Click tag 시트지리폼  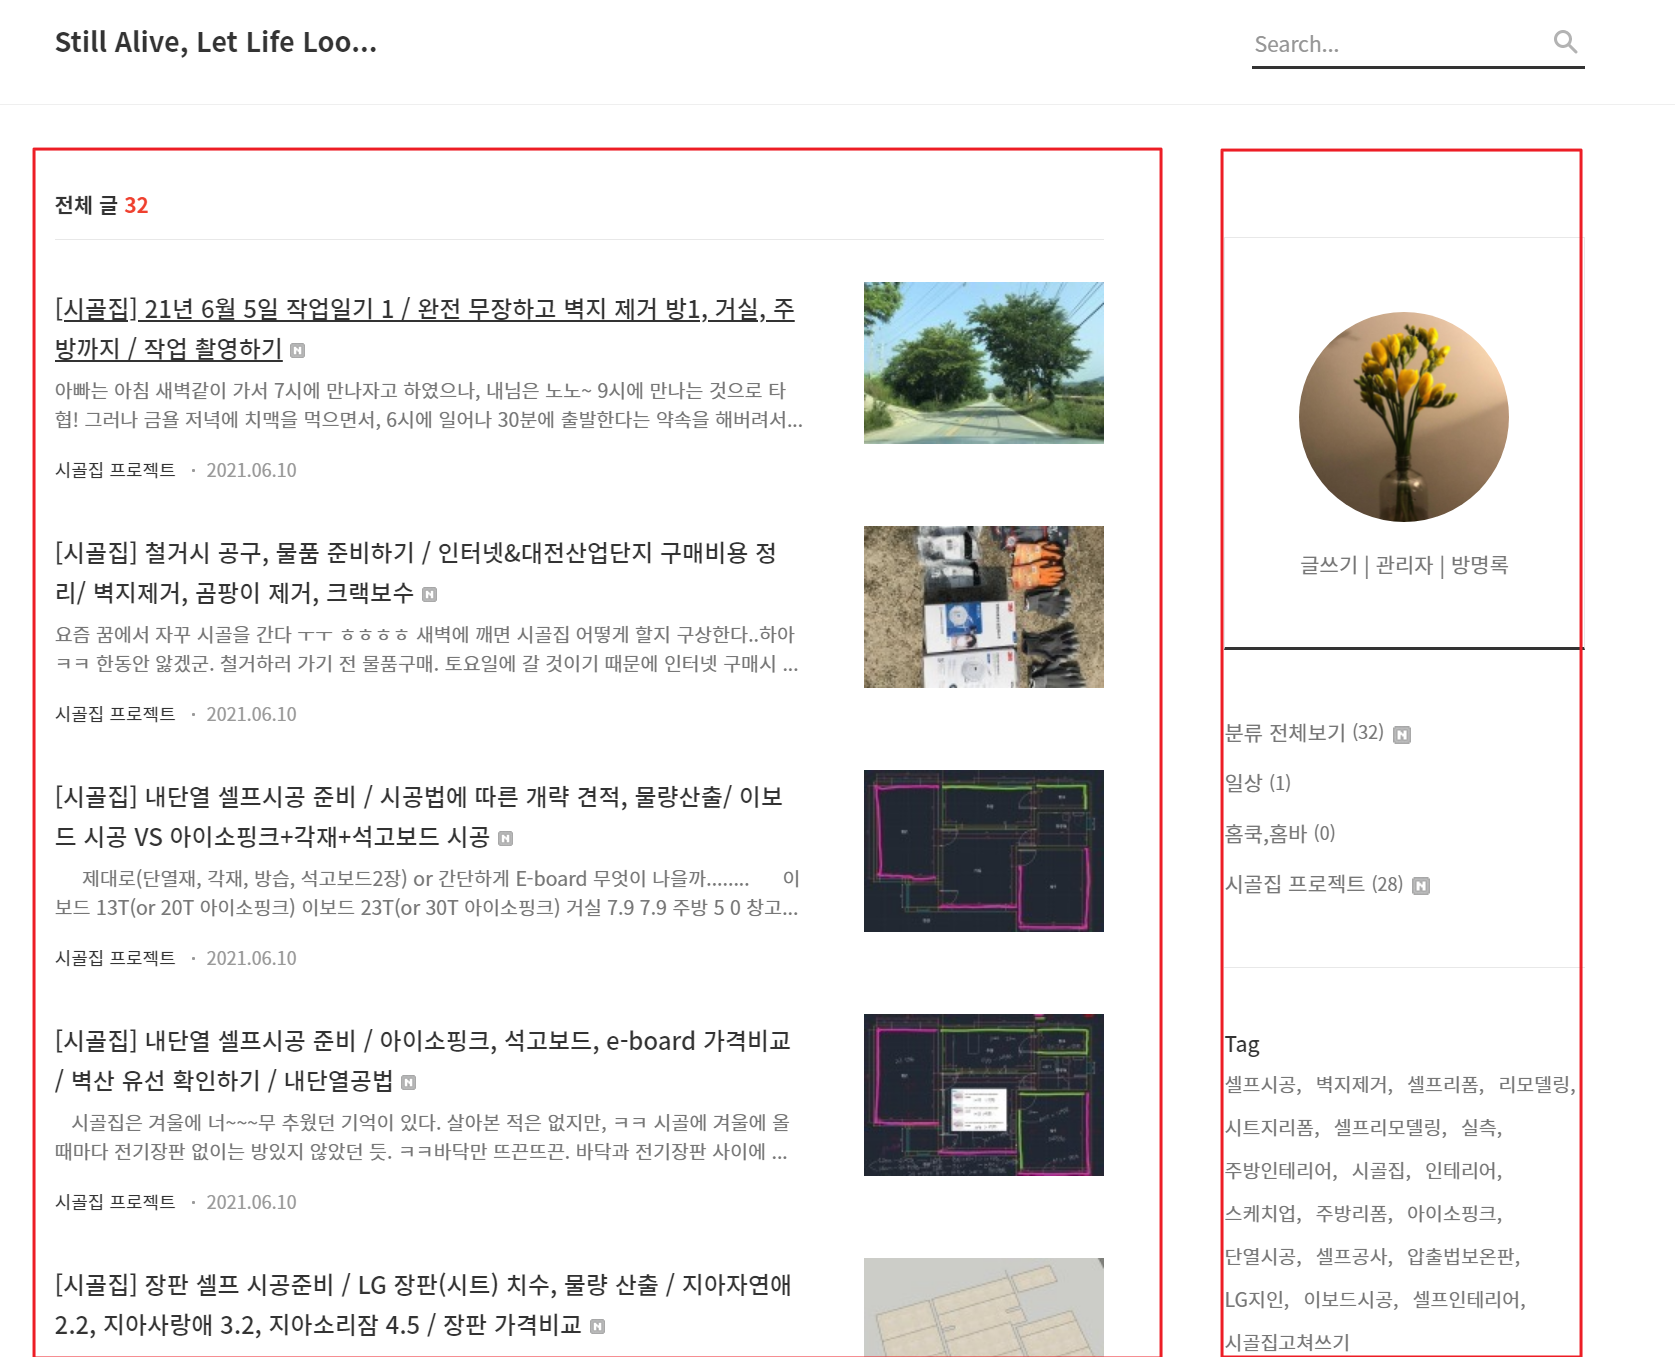click(1270, 1128)
